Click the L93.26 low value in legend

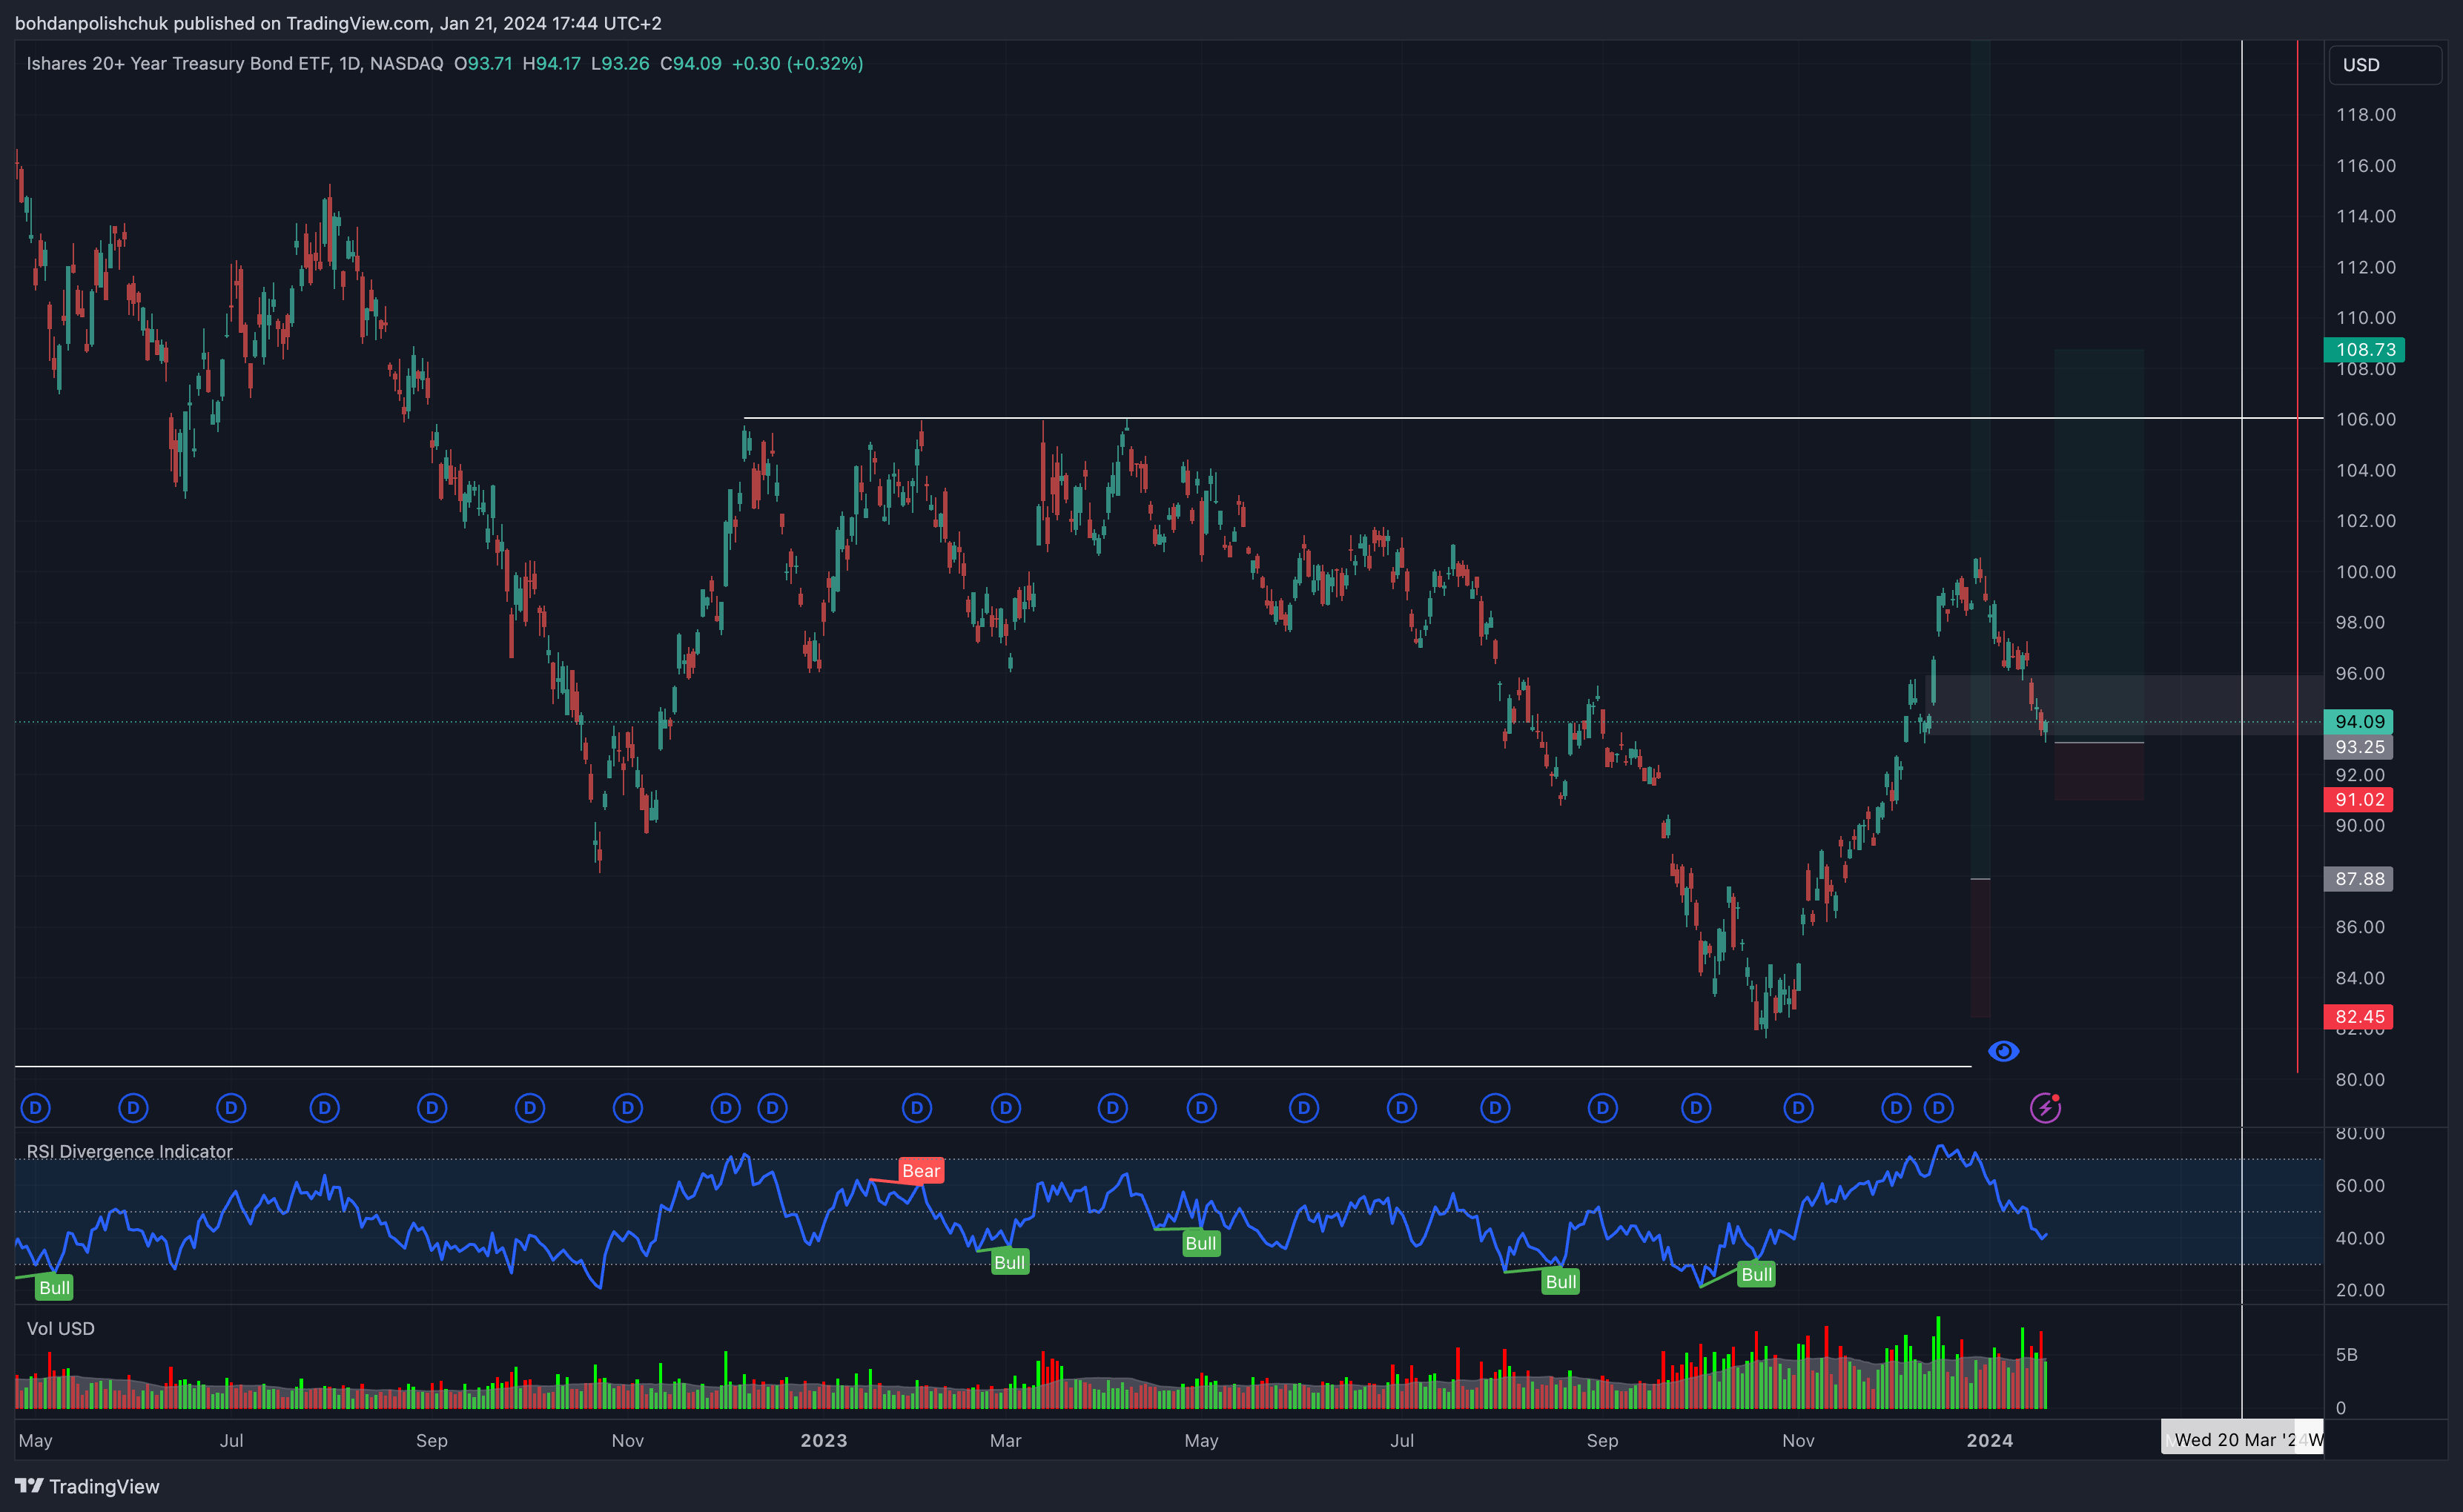tap(620, 64)
